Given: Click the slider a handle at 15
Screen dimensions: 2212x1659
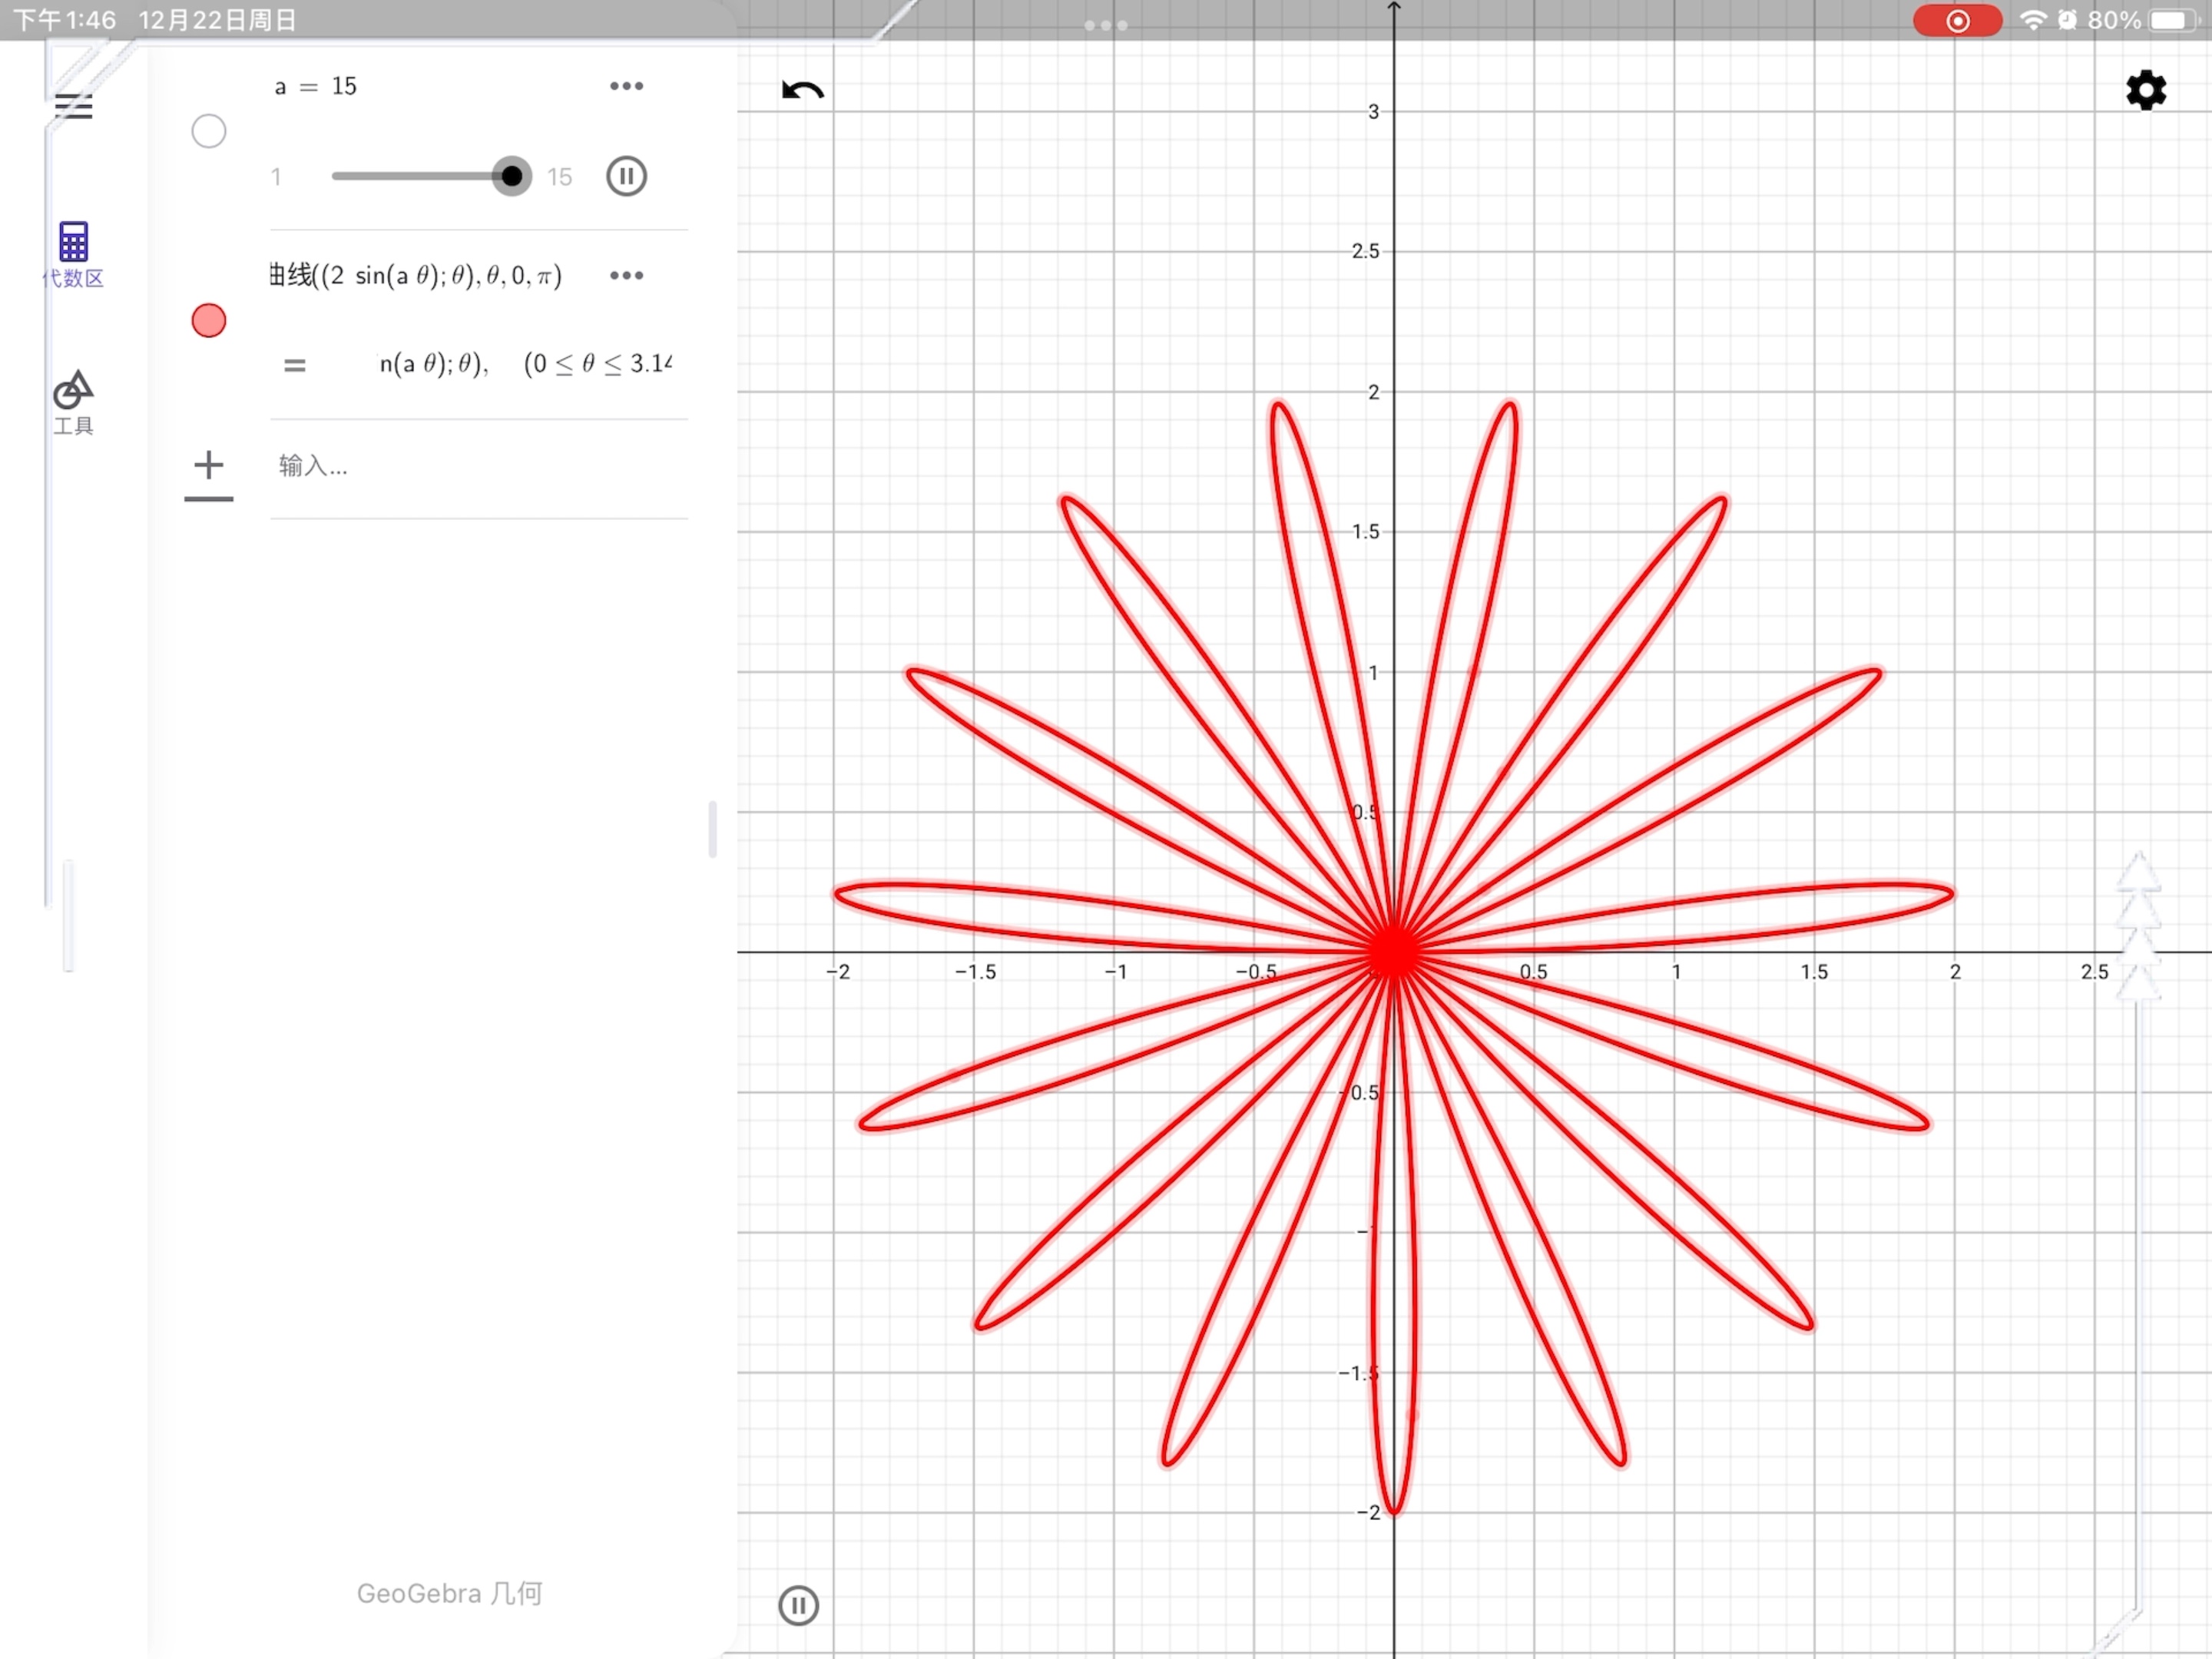Looking at the screenshot, I should pos(512,177).
